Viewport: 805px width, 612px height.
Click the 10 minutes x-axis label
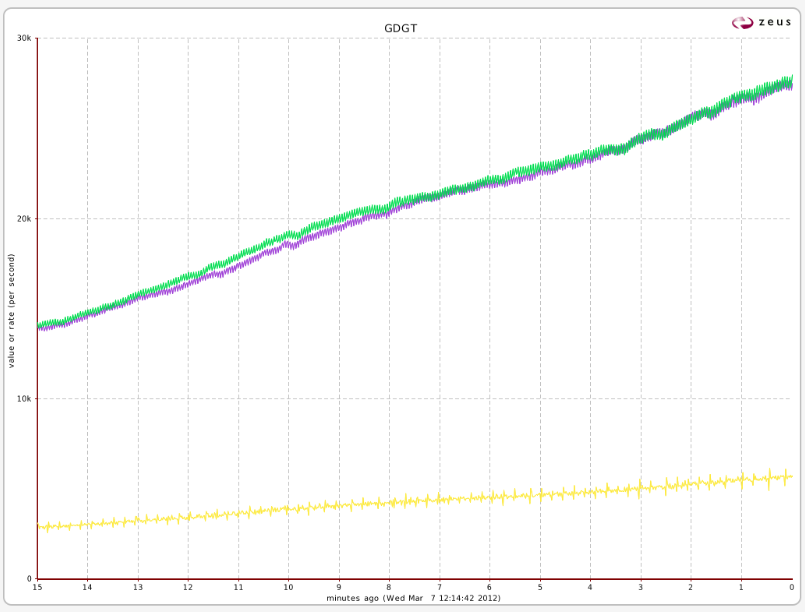289,587
